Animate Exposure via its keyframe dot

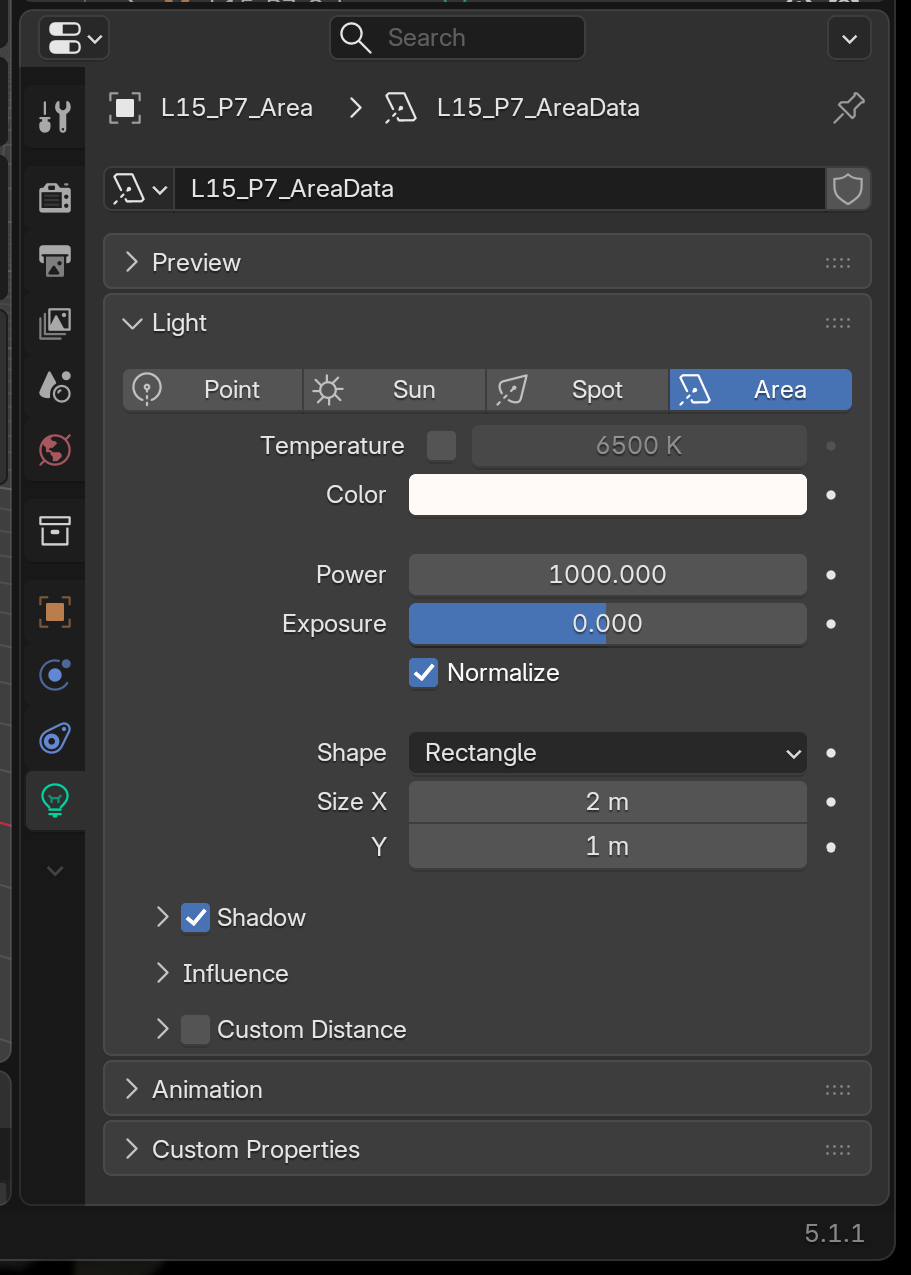(831, 624)
